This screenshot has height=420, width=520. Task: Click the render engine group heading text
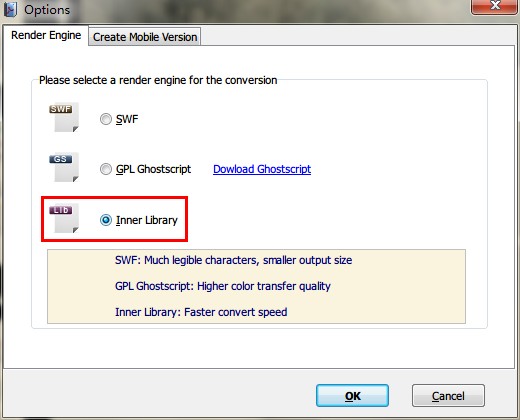(158, 80)
